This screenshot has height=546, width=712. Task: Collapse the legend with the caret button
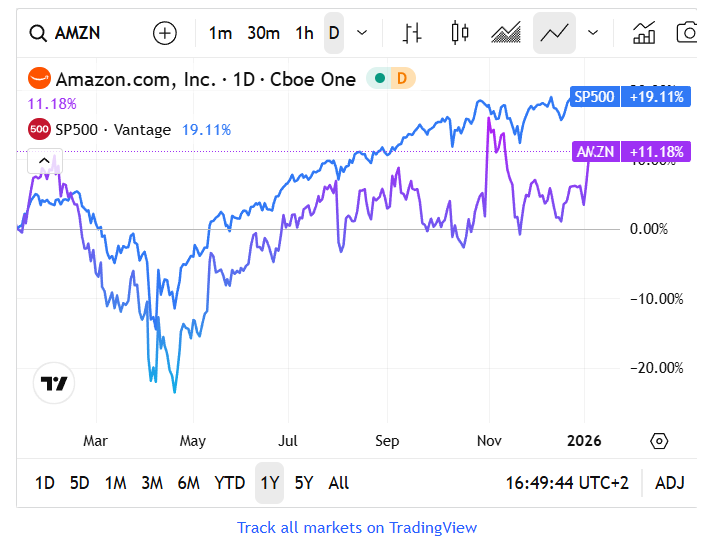tap(44, 160)
